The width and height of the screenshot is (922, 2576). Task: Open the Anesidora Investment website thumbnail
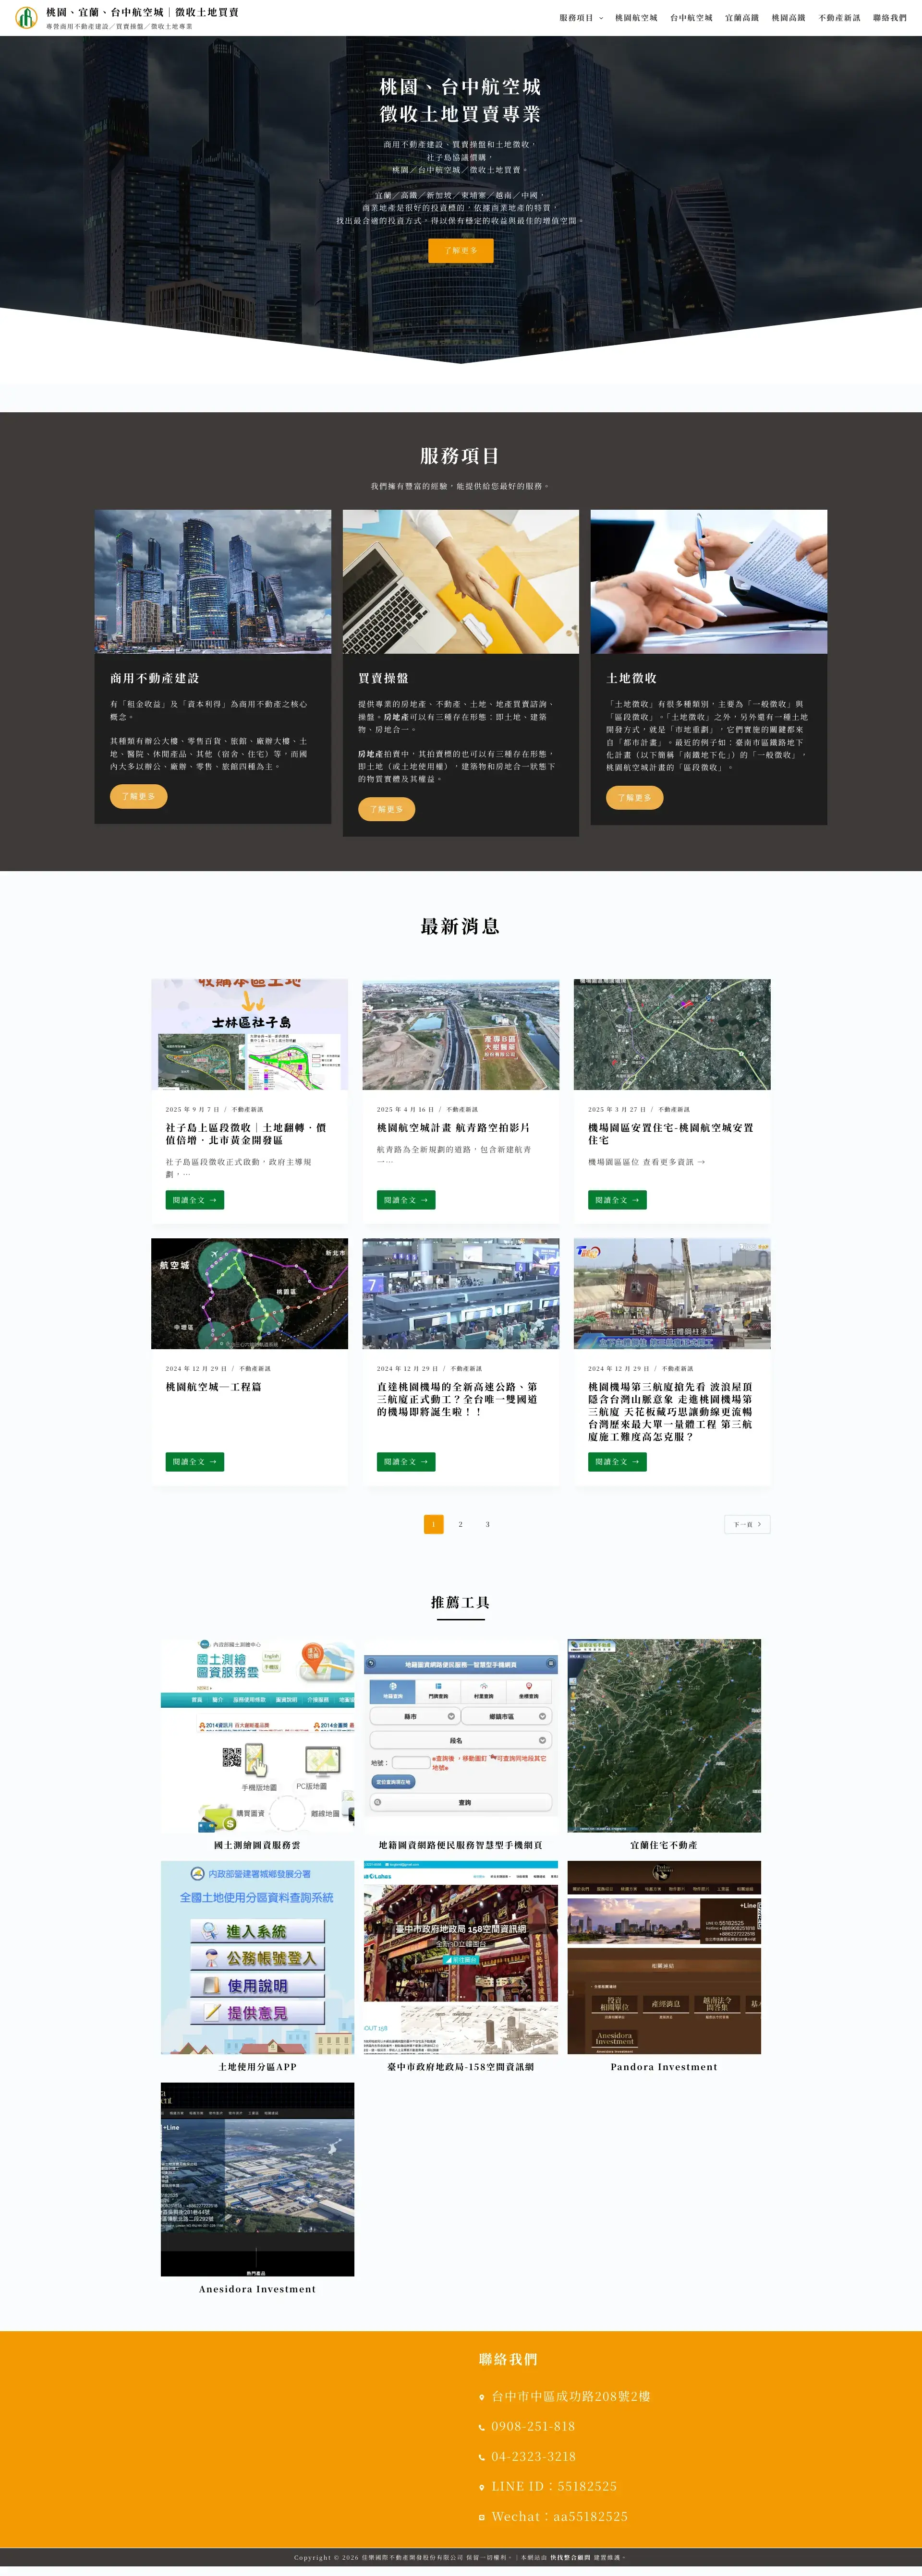[258, 2179]
